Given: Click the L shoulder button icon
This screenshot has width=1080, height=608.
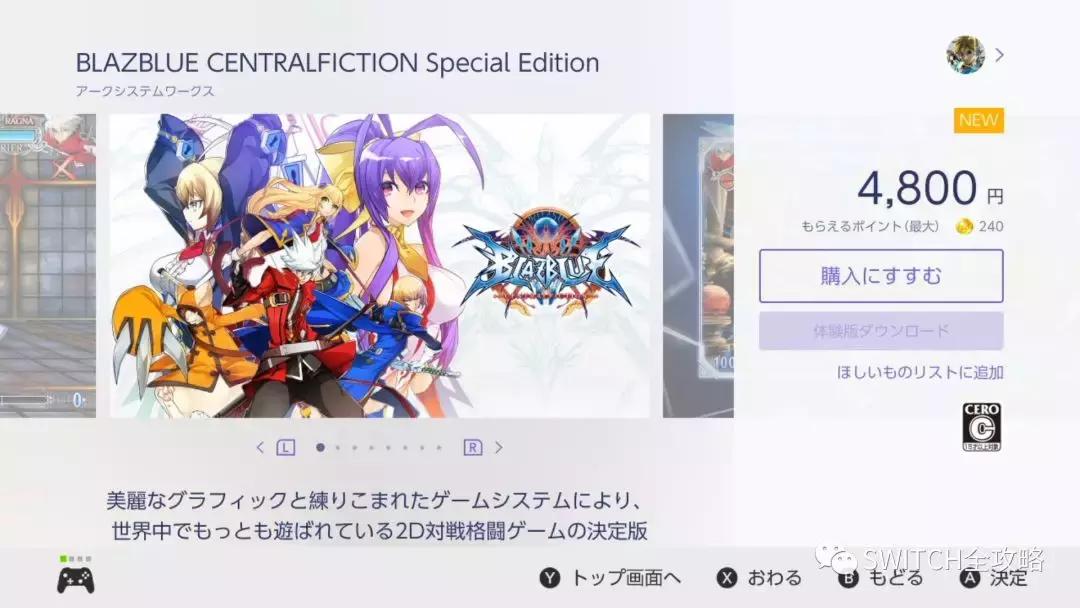Looking at the screenshot, I should [x=286, y=448].
